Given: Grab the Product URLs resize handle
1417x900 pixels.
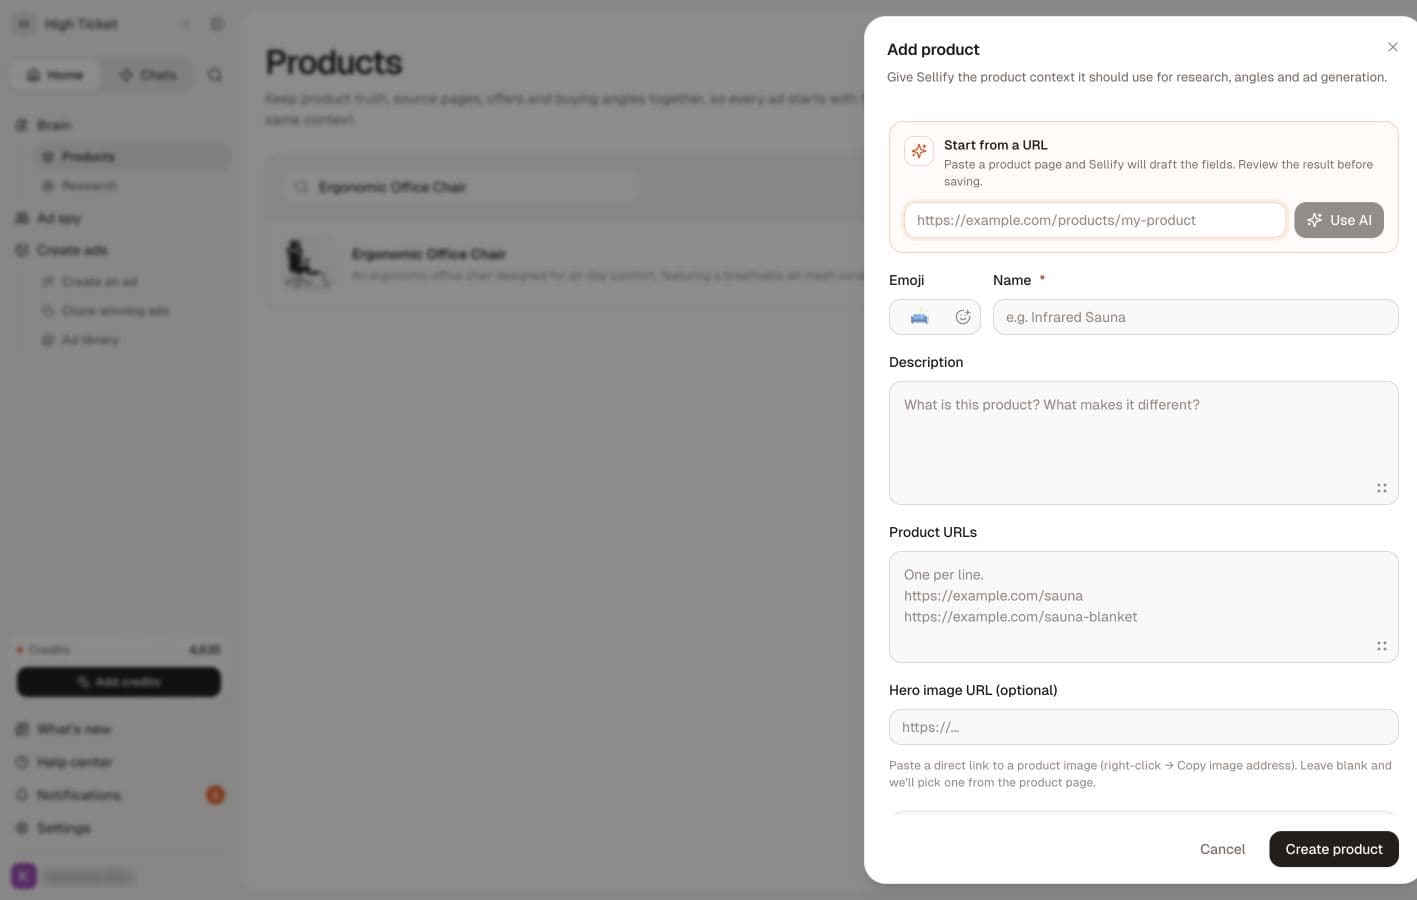Looking at the screenshot, I should 1381,646.
